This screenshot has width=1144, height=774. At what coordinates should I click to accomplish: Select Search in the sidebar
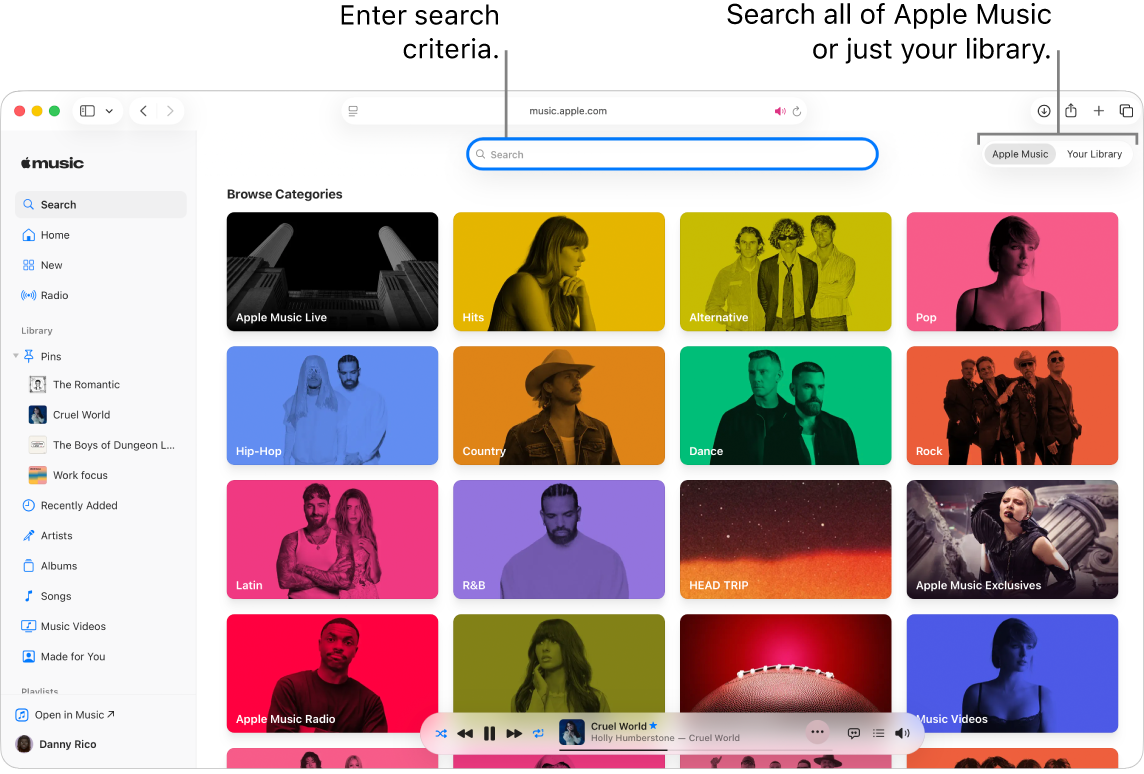[101, 204]
